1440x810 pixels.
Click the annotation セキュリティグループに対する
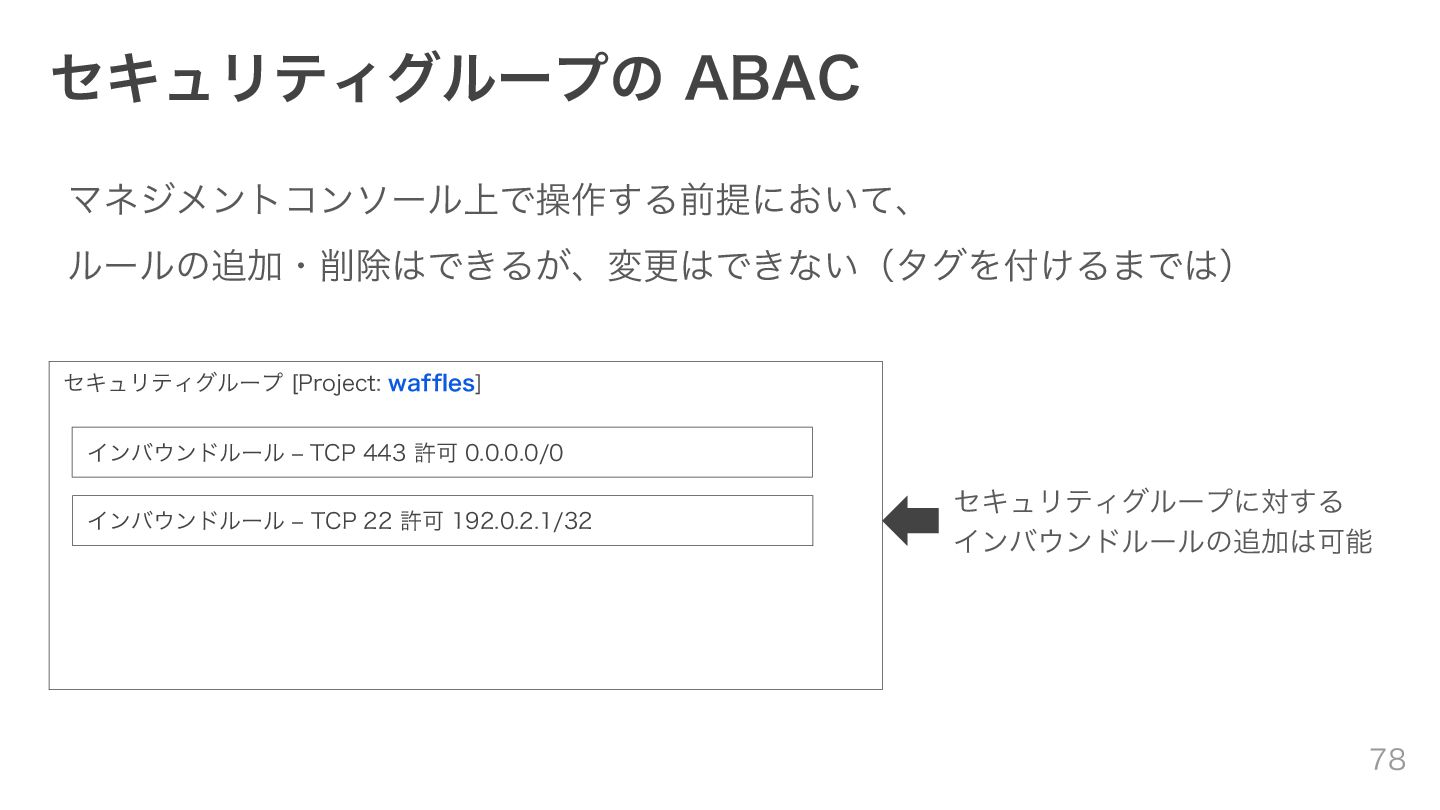(x=1148, y=500)
